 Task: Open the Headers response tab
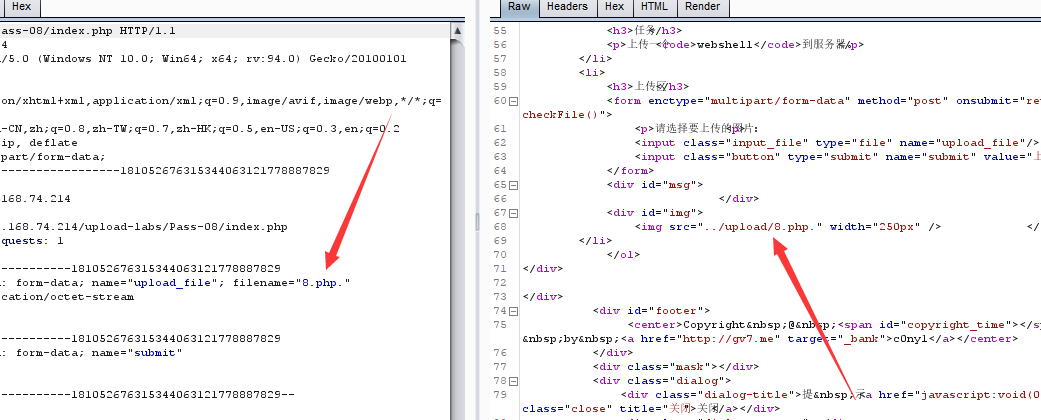(567, 7)
